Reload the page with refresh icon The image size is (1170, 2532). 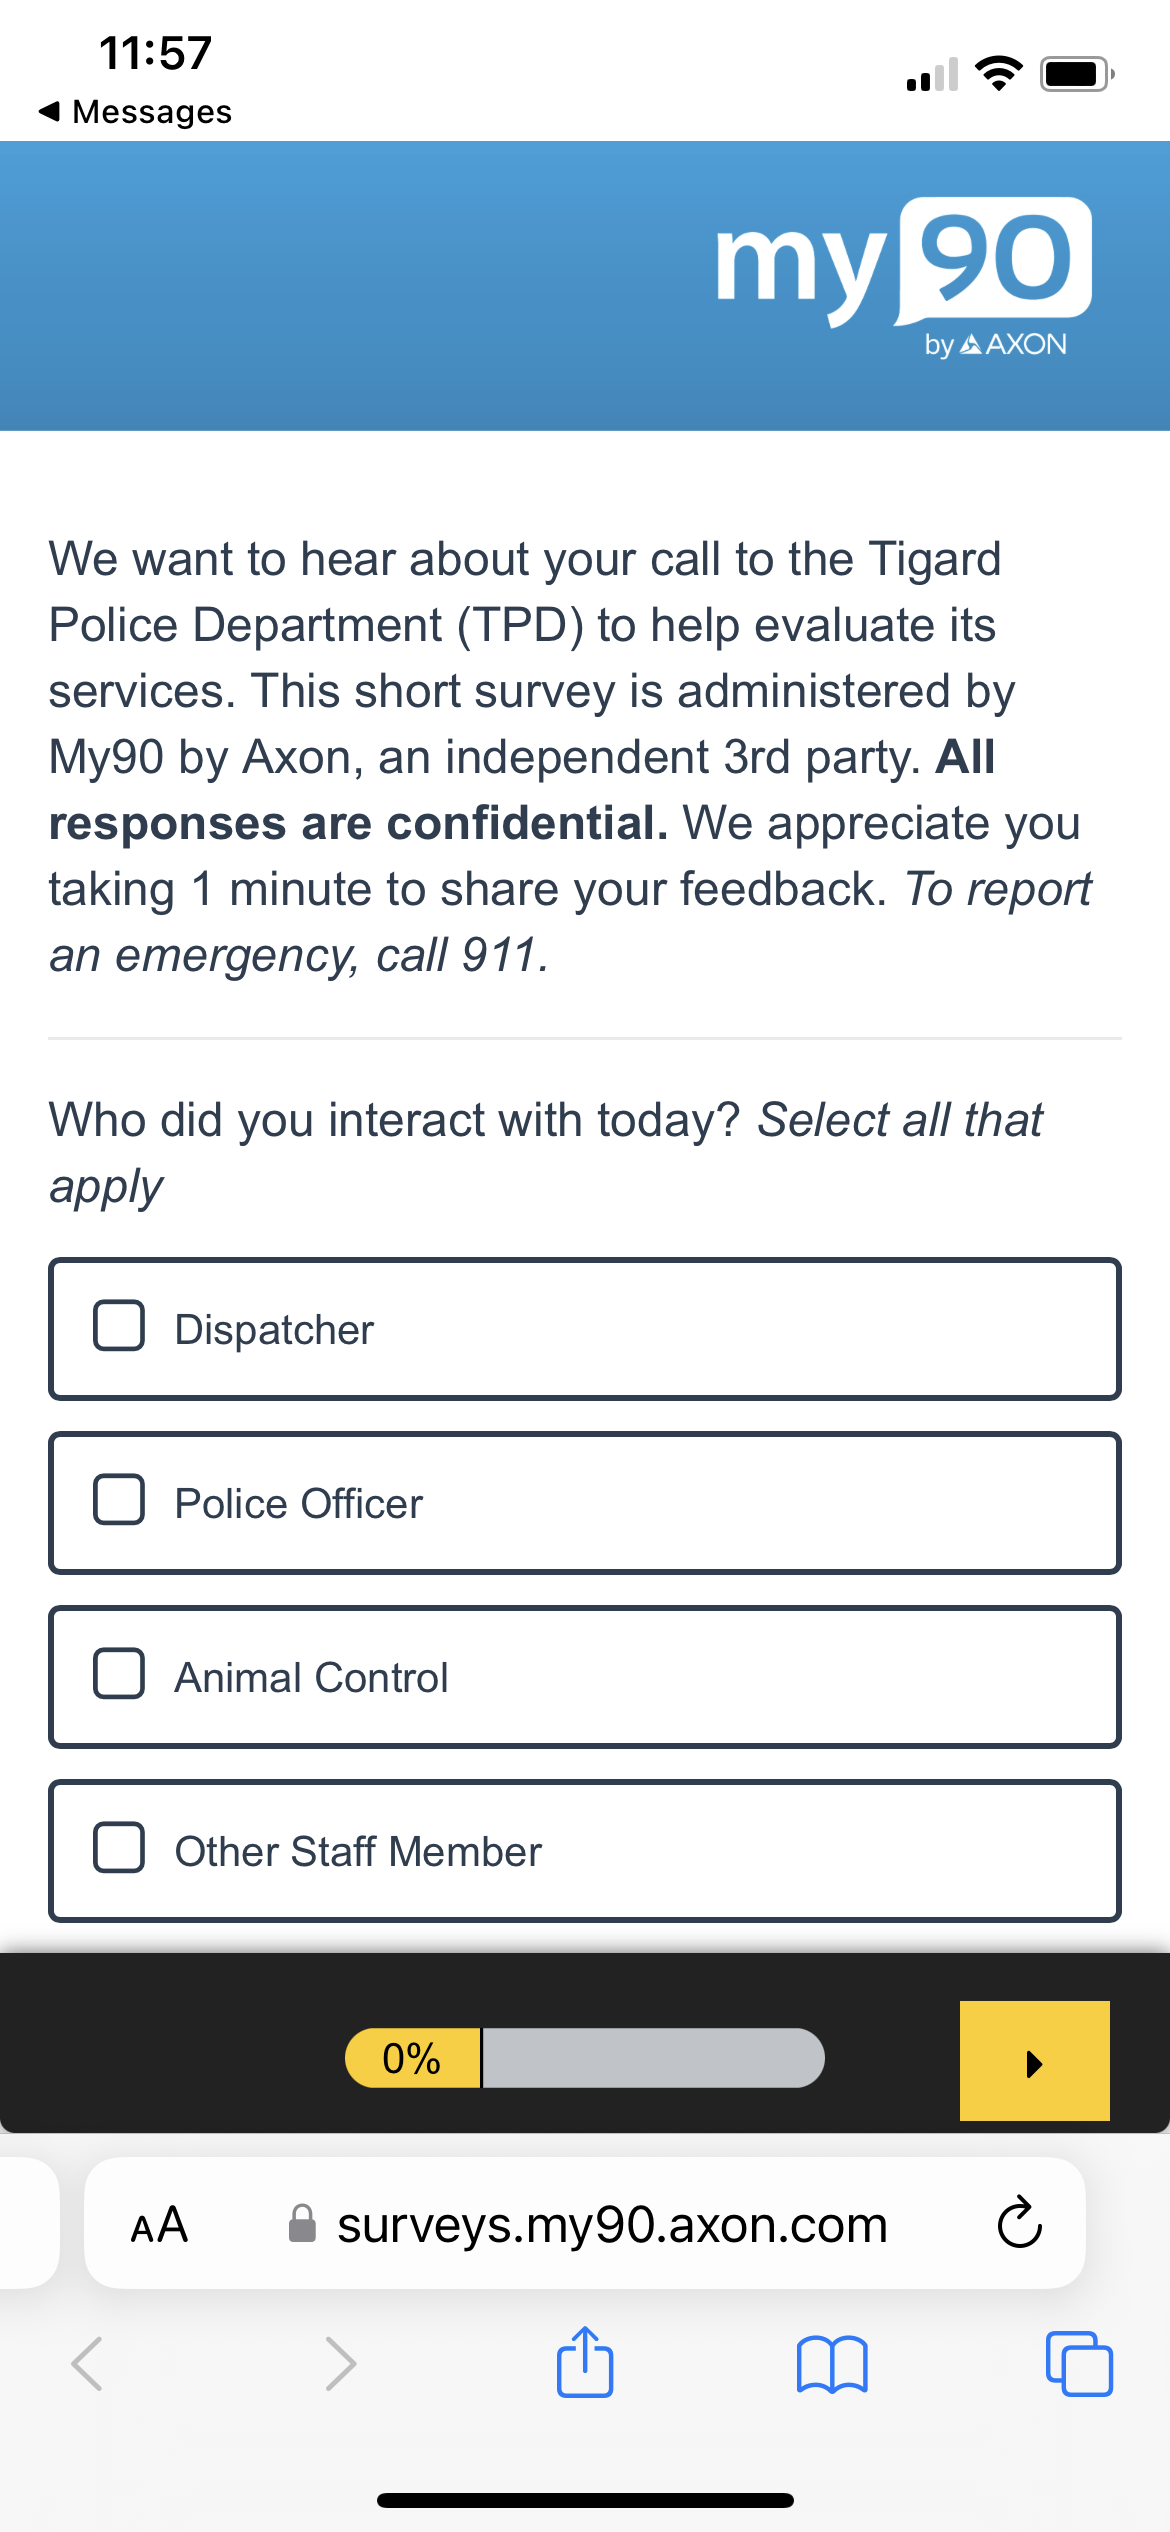pos(1019,2223)
